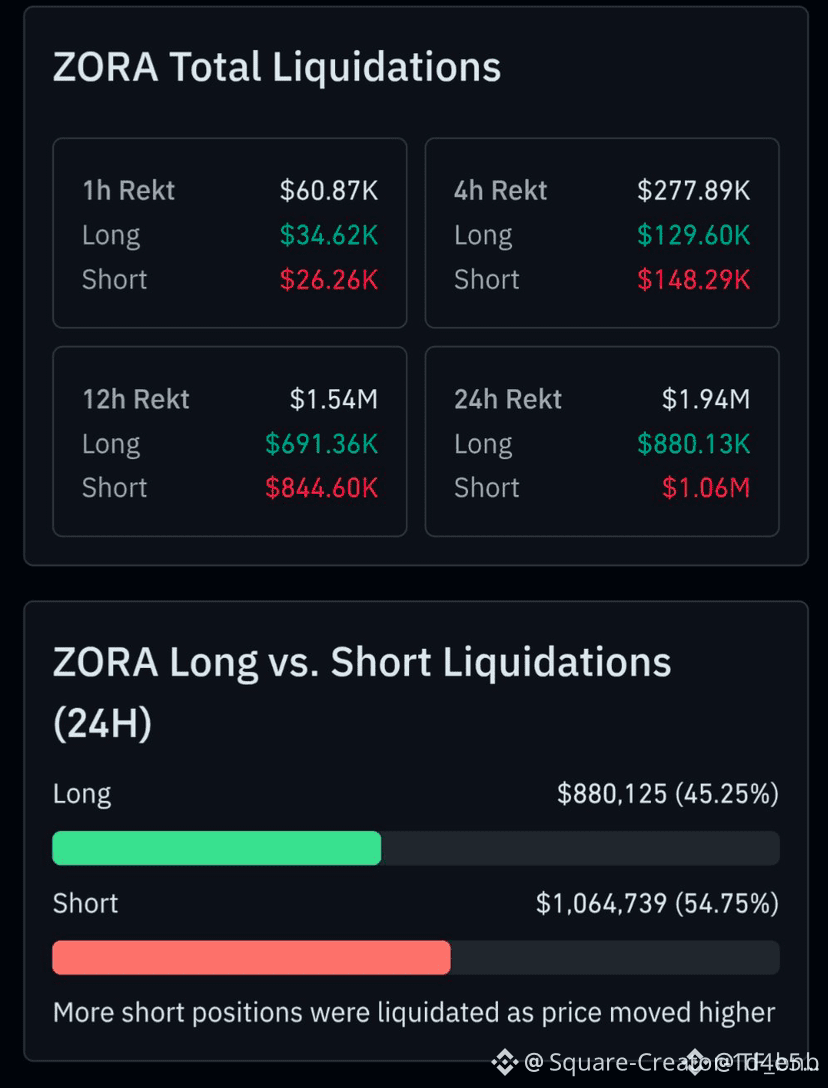This screenshot has height=1088, width=828.
Task: Click the $34.62K Long value in 1h card
Action: click(x=329, y=235)
